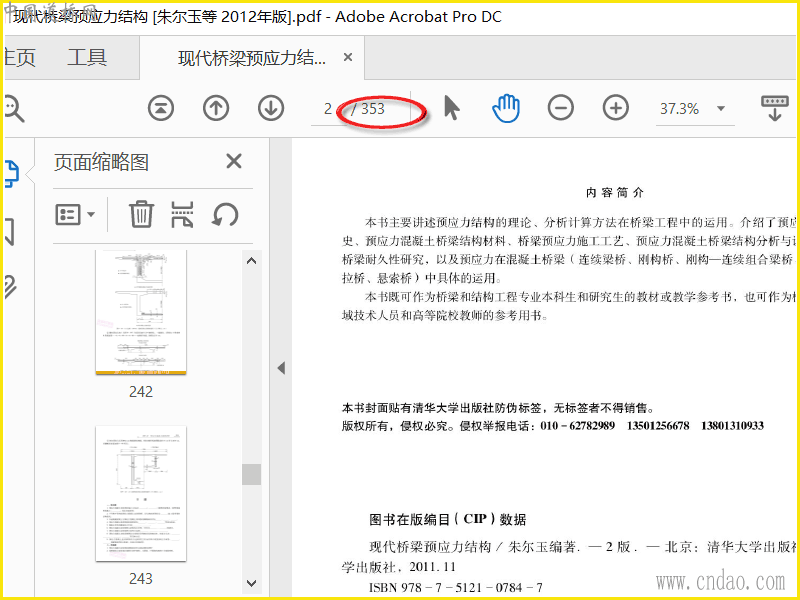Collapse the navigation pane with left triangle
The width and height of the screenshot is (800, 600).
coord(281,368)
